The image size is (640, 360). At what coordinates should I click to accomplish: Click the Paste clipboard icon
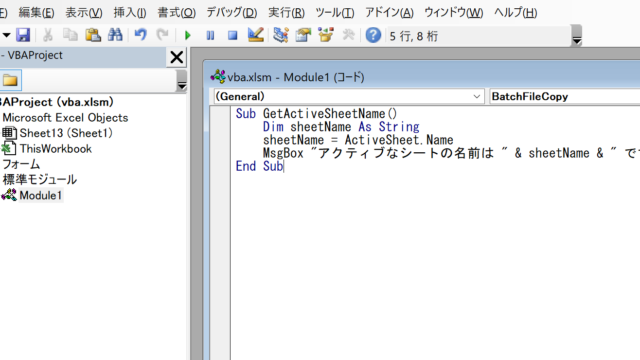(93, 35)
